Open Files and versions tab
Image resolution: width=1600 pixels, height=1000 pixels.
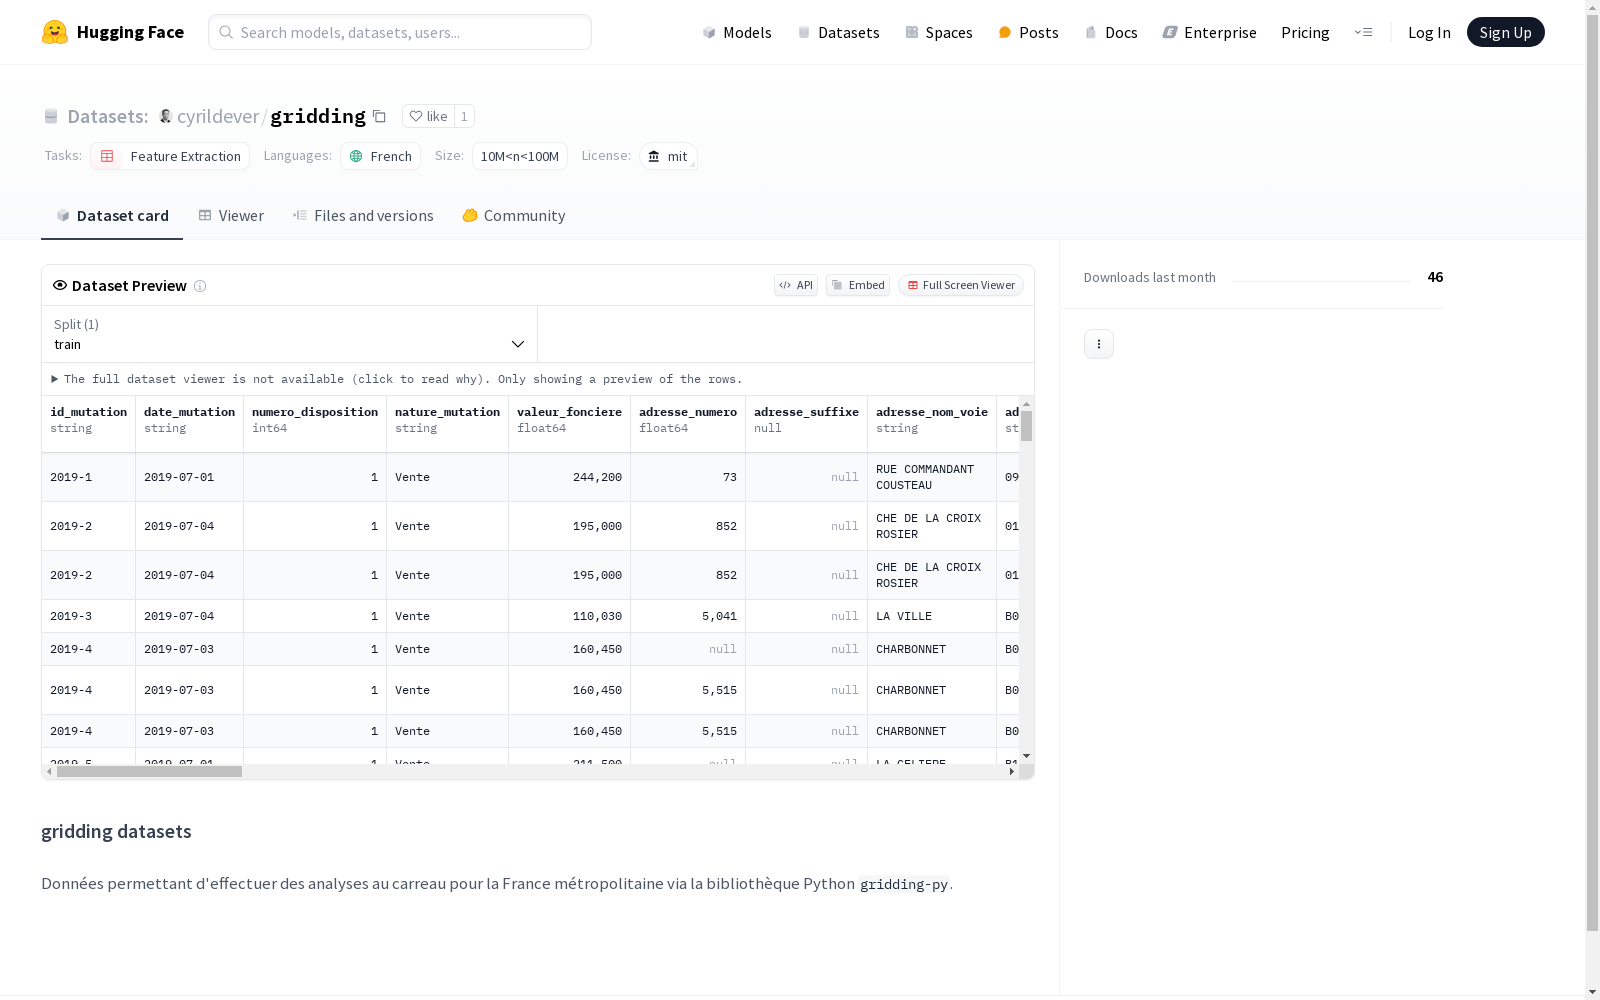coord(363,216)
